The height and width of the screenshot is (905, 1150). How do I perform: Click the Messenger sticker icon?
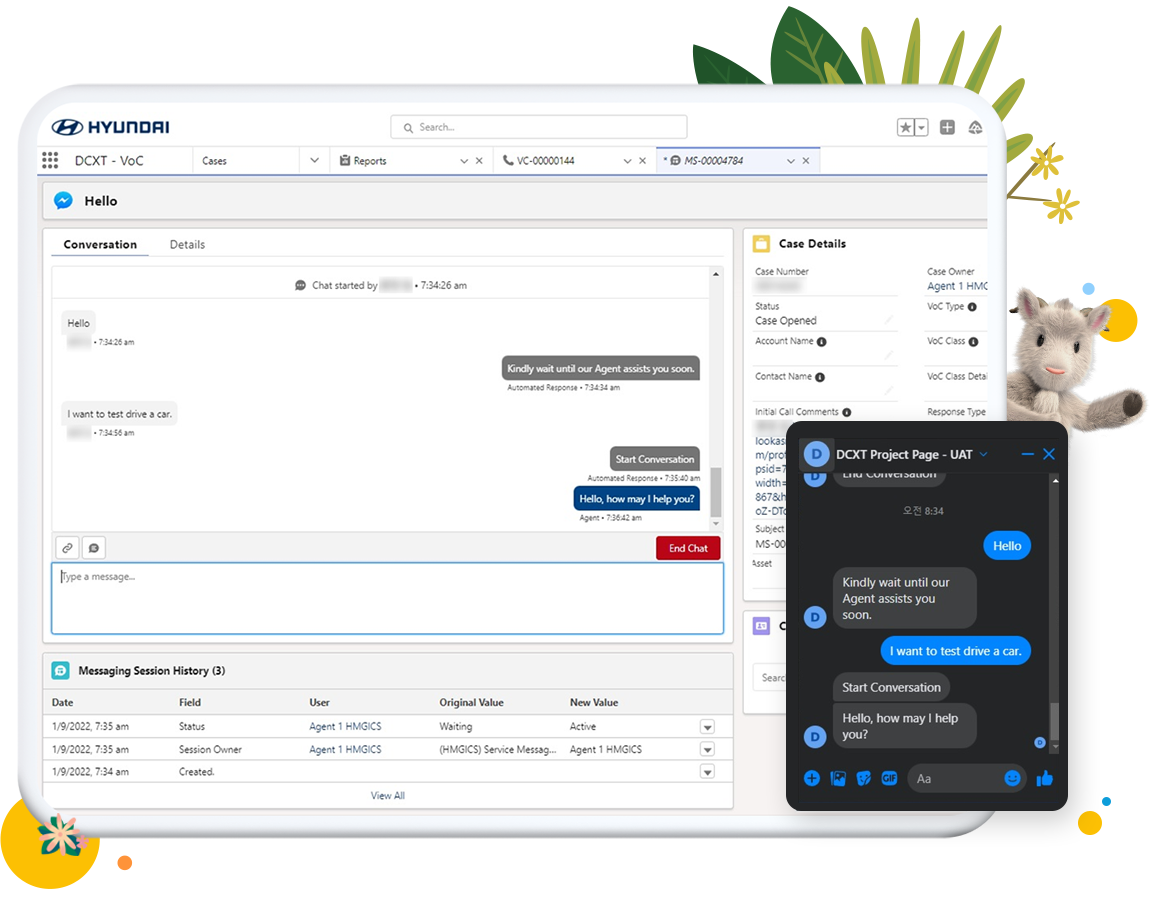pos(864,778)
